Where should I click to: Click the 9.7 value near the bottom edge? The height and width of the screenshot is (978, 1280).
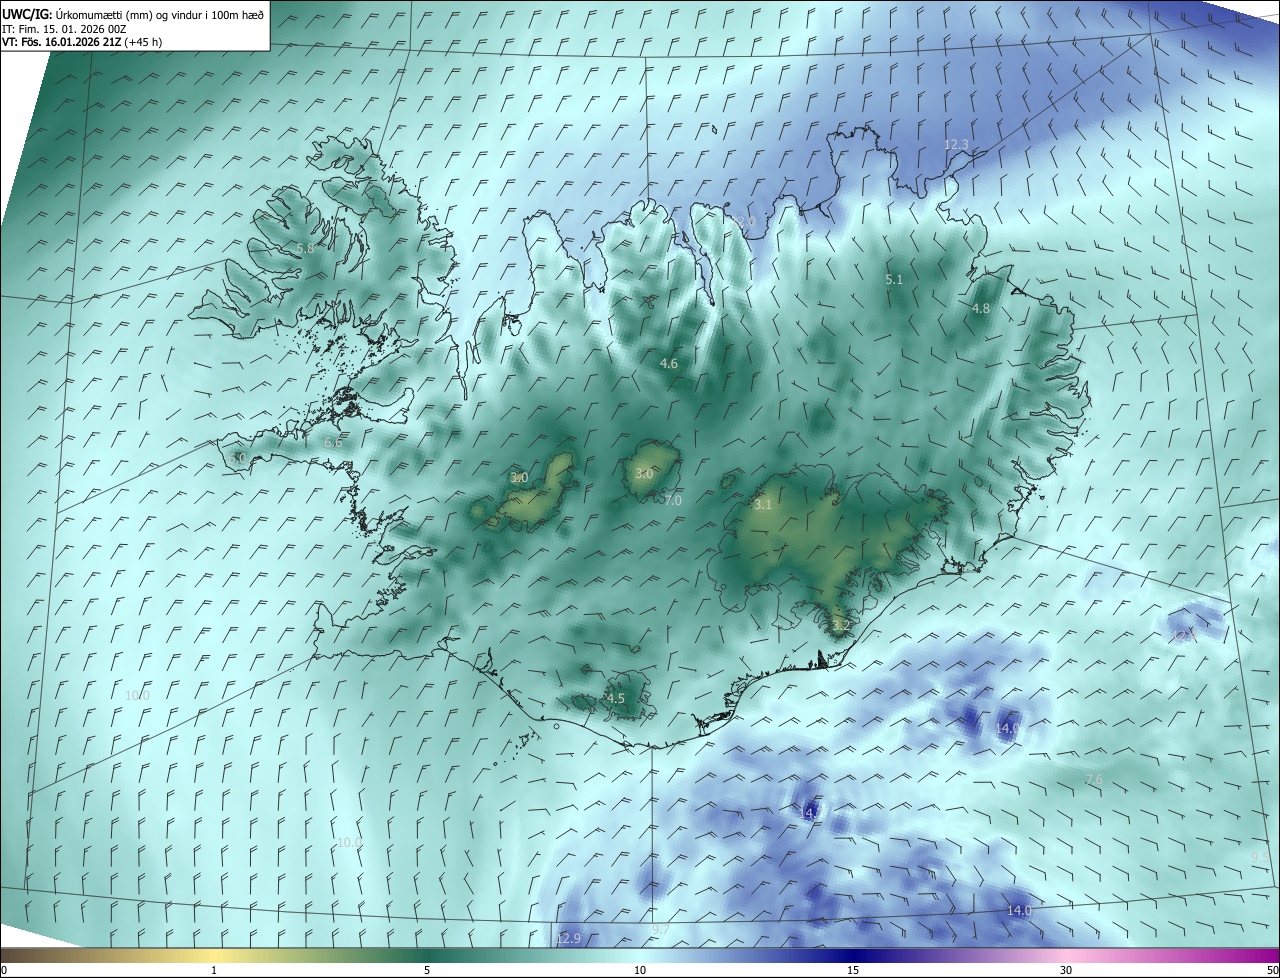tap(660, 930)
